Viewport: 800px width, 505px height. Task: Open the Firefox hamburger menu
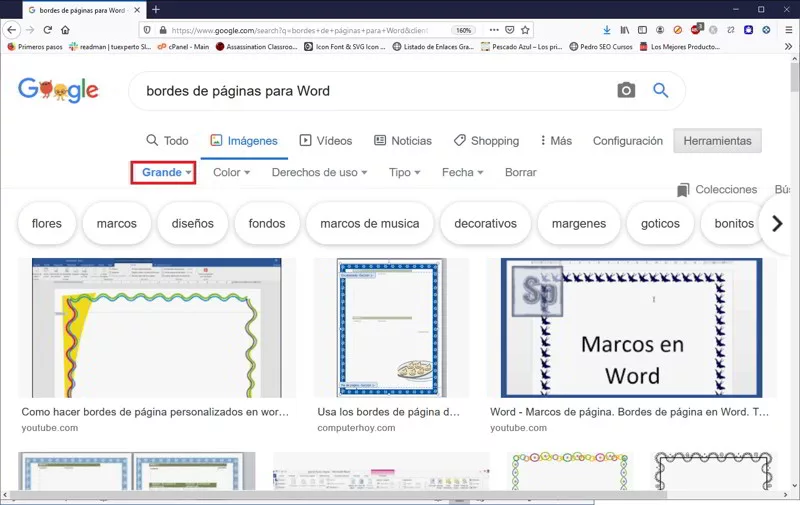pyautogui.click(x=788, y=30)
